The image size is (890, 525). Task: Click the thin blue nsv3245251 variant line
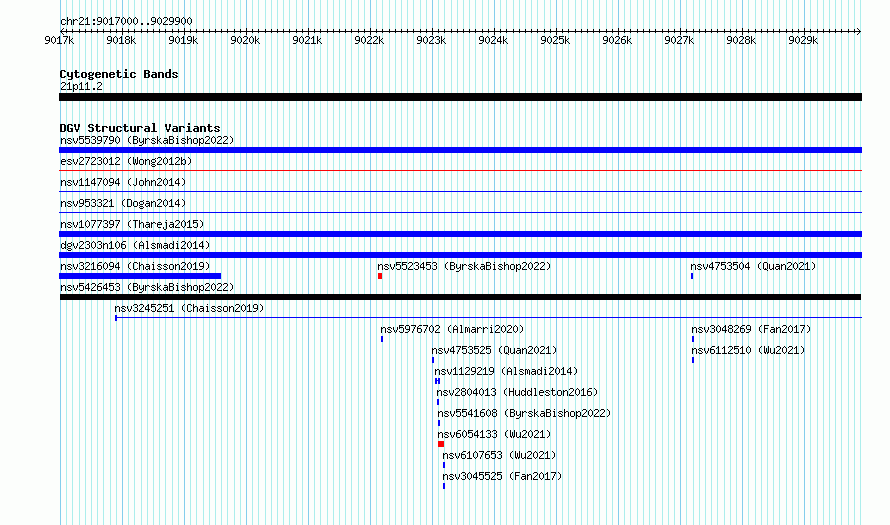[x=488, y=318]
